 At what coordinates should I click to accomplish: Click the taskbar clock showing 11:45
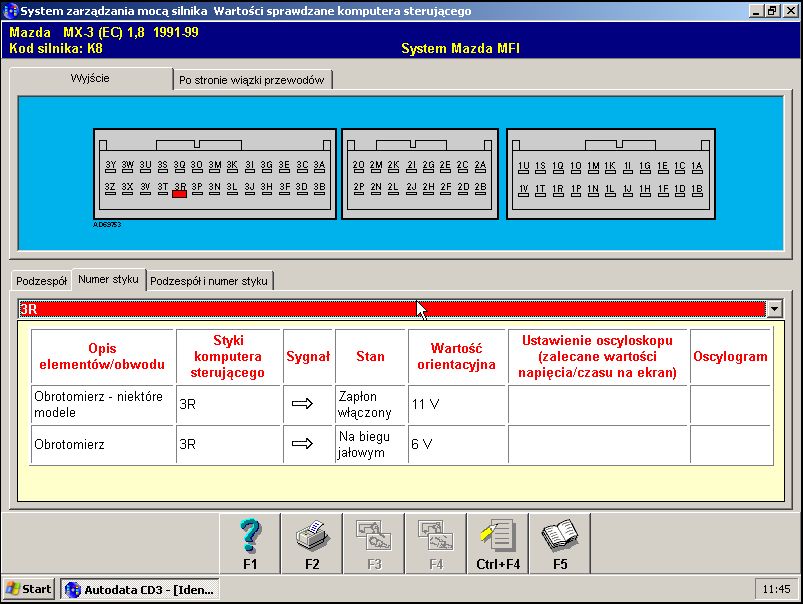tap(775, 589)
